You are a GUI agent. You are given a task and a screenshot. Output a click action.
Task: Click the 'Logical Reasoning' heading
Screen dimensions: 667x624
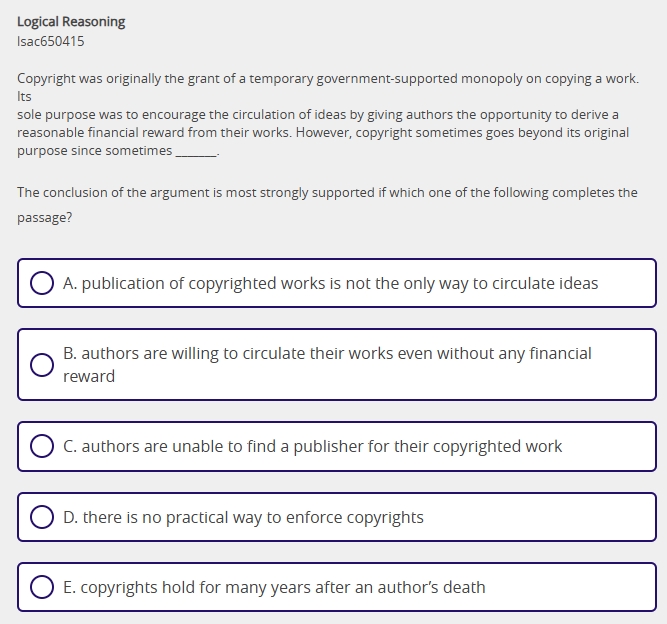[x=71, y=21]
